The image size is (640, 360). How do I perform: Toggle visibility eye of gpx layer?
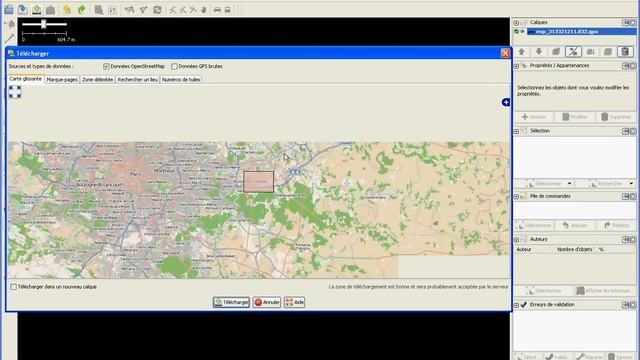[x=522, y=31]
